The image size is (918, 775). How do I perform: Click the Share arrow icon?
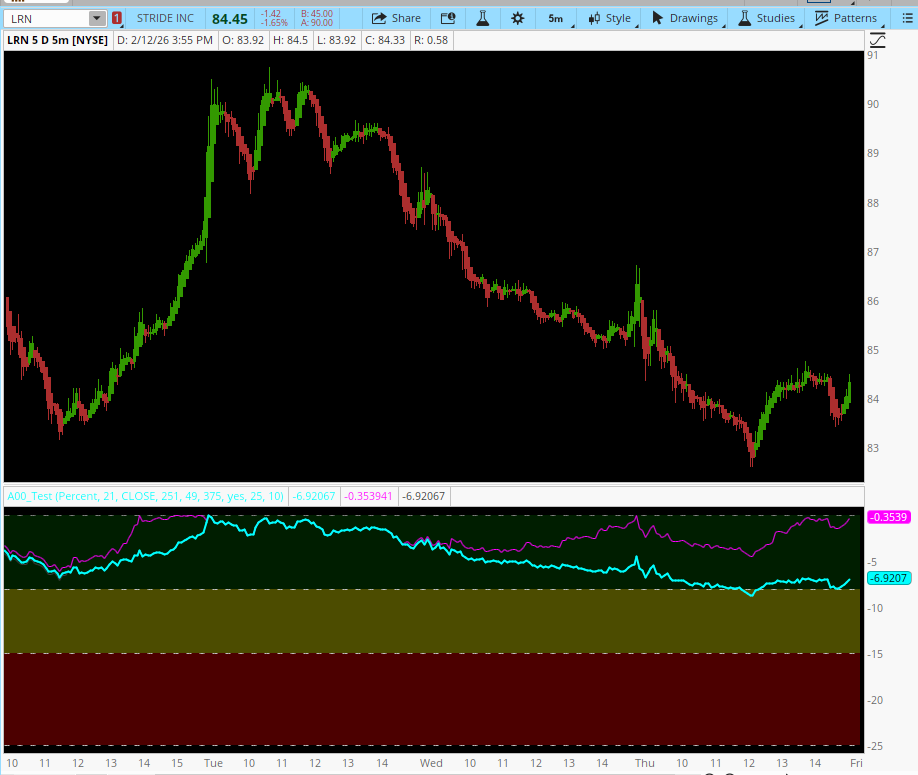379,18
